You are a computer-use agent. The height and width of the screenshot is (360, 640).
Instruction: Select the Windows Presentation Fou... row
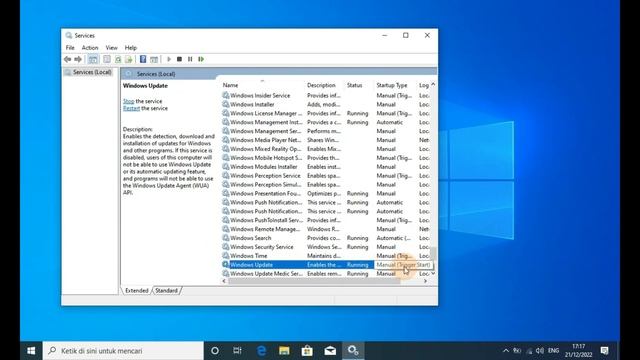click(x=326, y=193)
